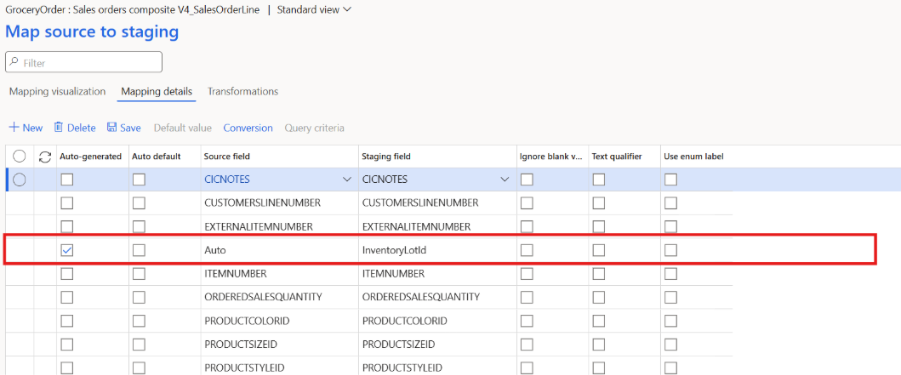Check Ignore blank values for PRODUCTSIZEID row

coord(526,345)
